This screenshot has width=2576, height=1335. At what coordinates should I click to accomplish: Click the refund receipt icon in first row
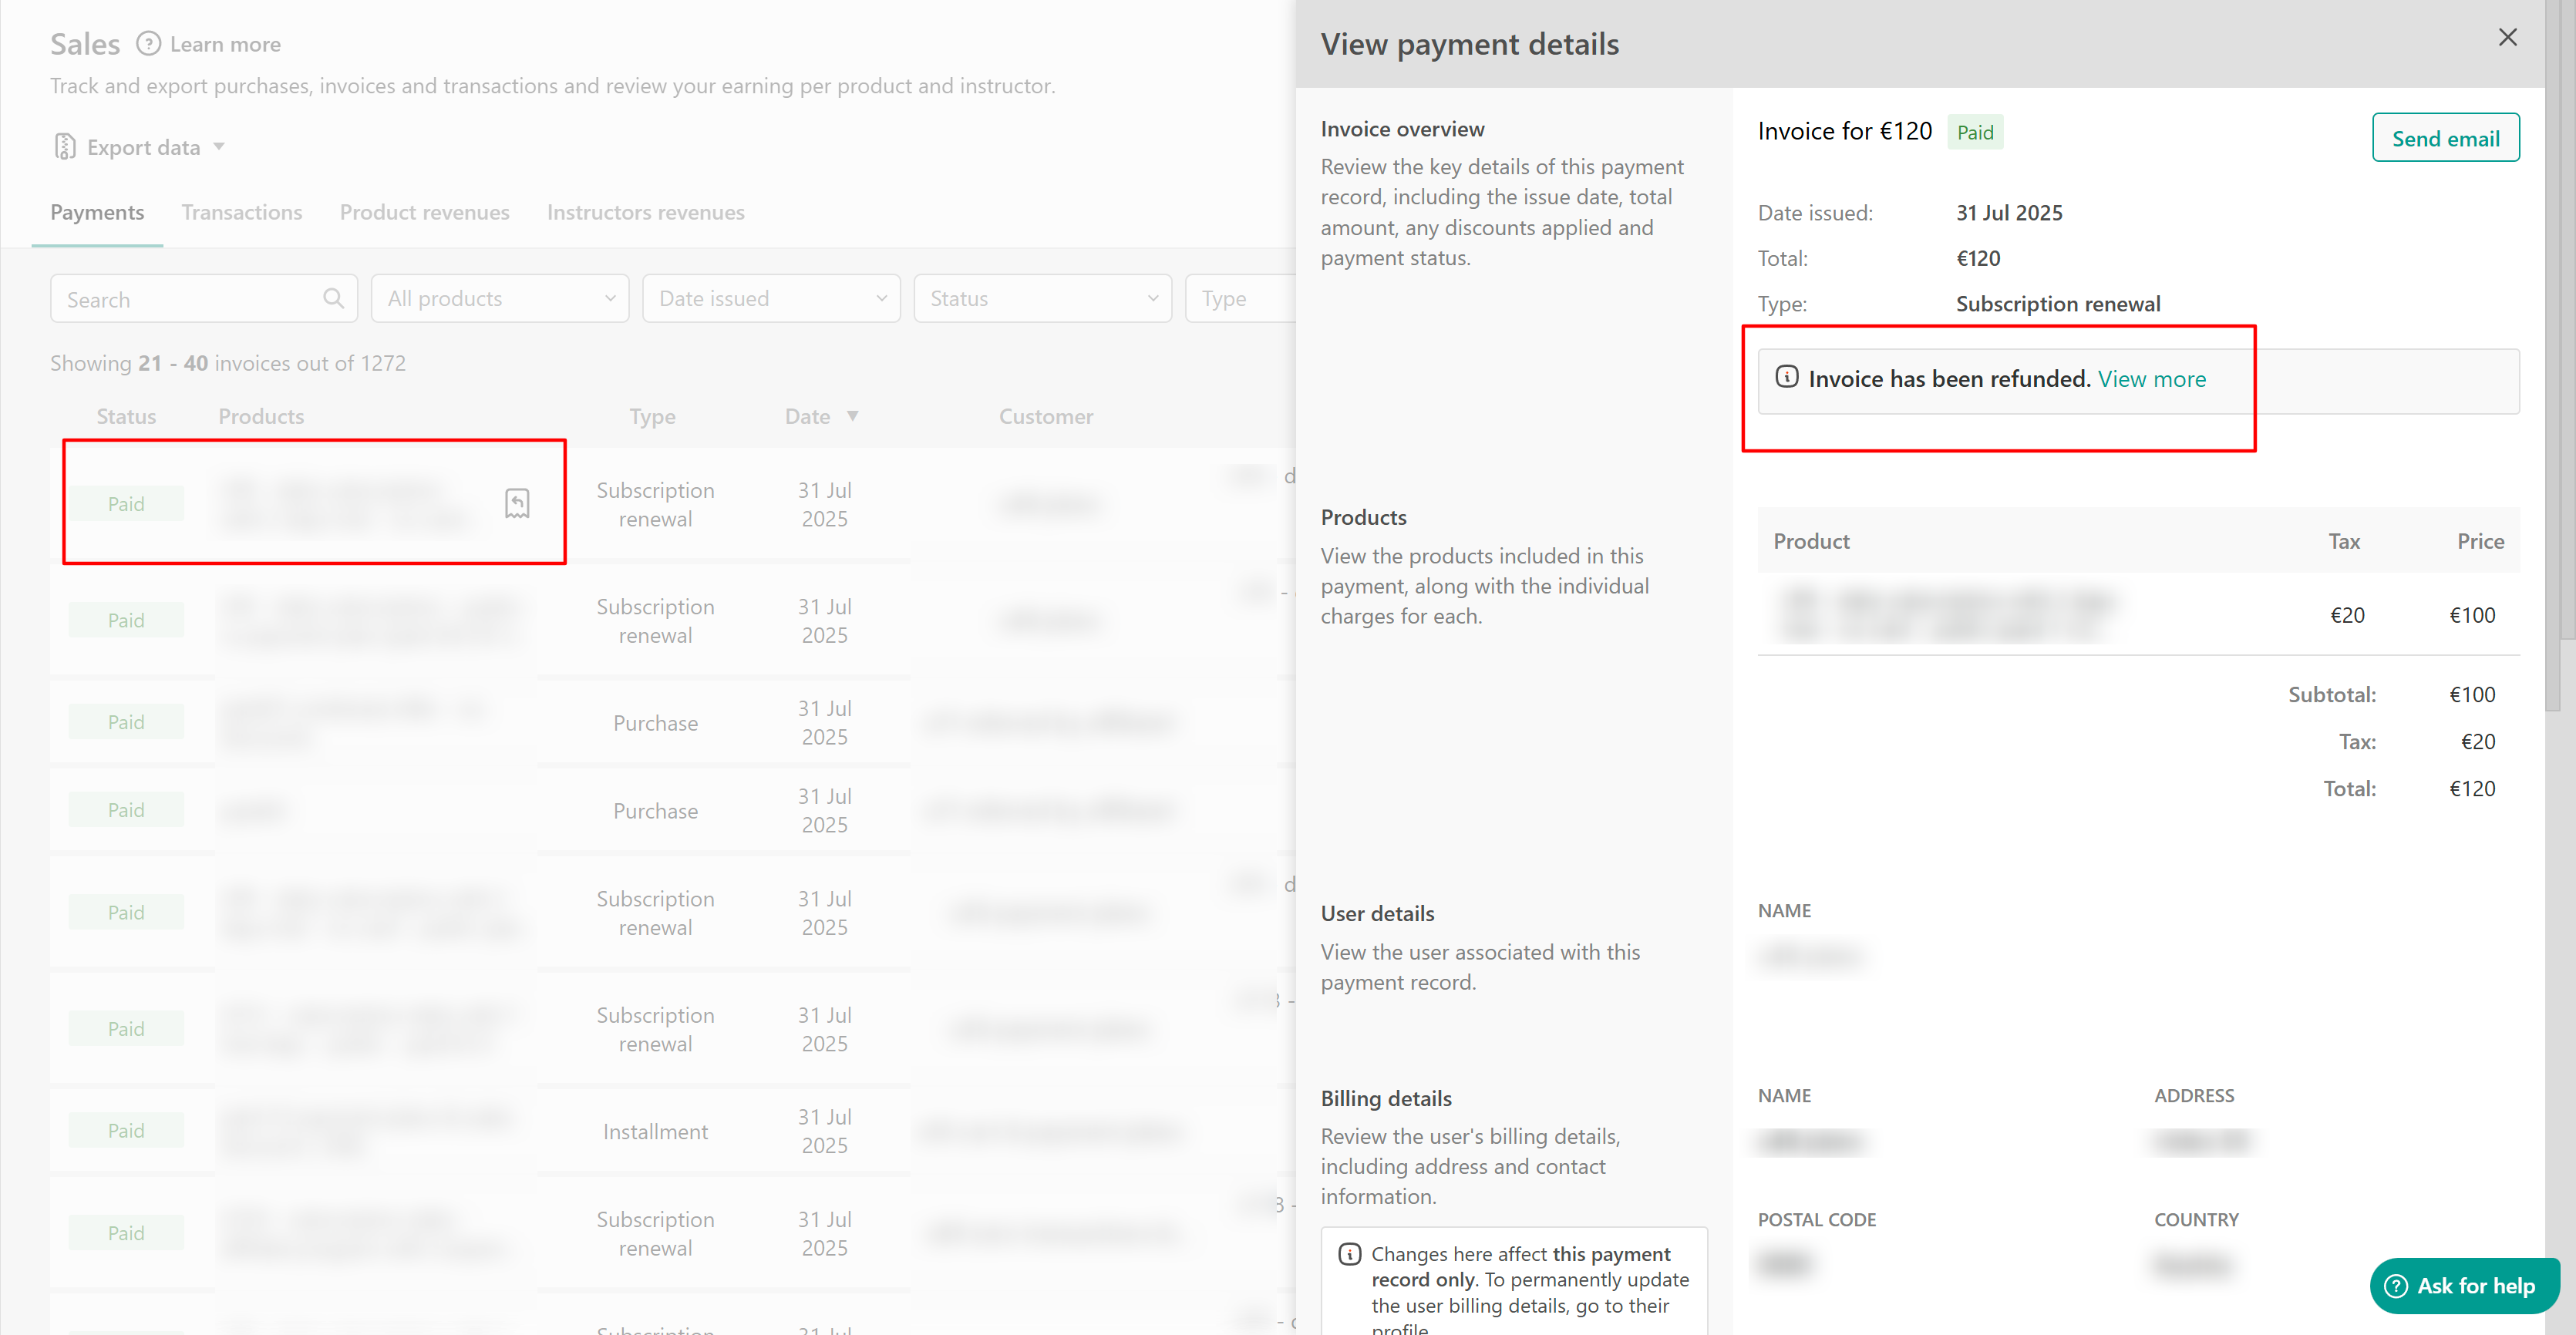click(x=517, y=503)
